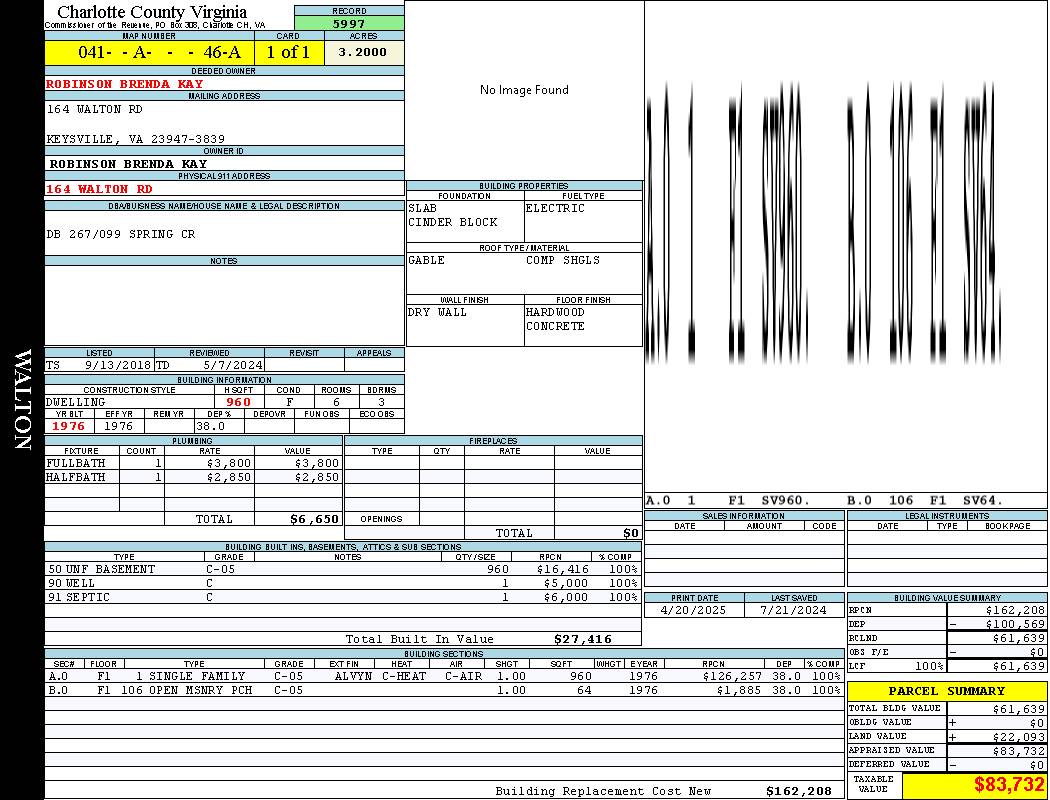Screen dimensions: 1050x800
Task: Click the print date 4/20/2025
Action: tap(689, 610)
